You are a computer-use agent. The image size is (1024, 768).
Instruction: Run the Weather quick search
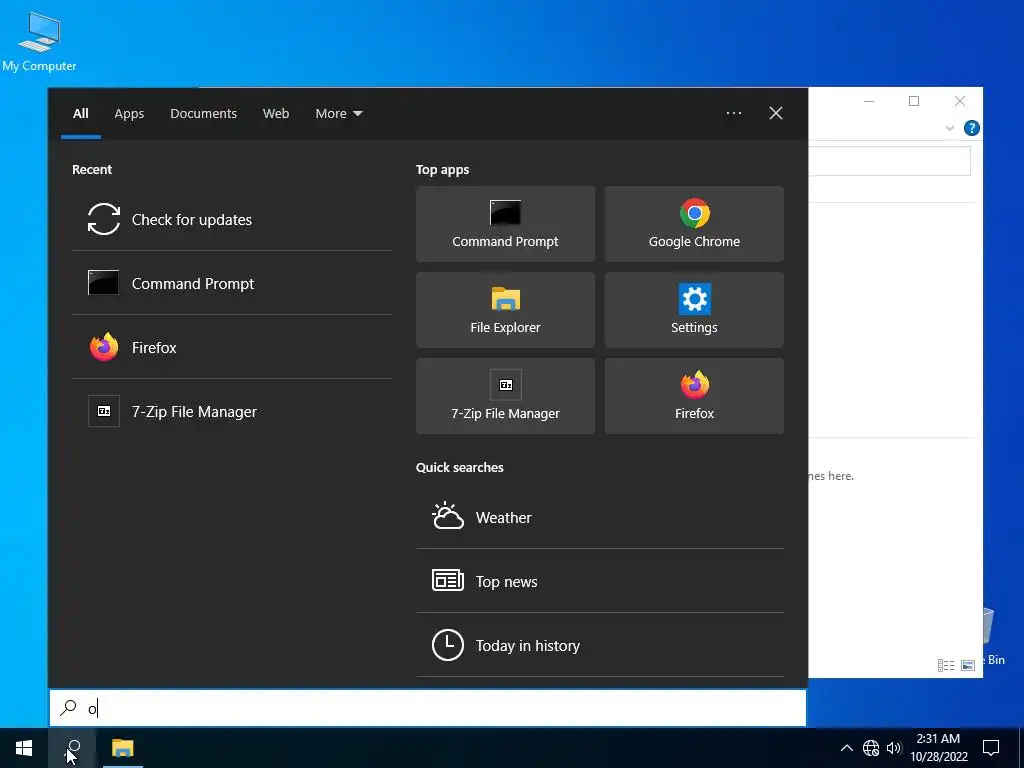600,517
